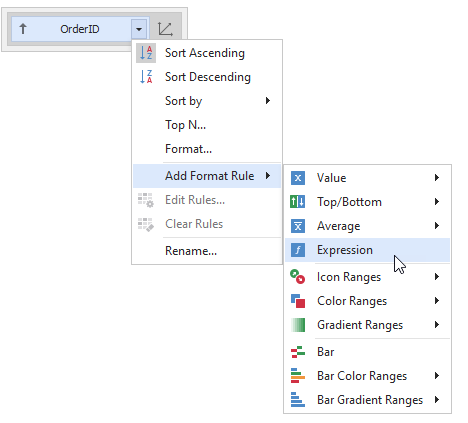Expand the Value submenu arrow

point(437,178)
